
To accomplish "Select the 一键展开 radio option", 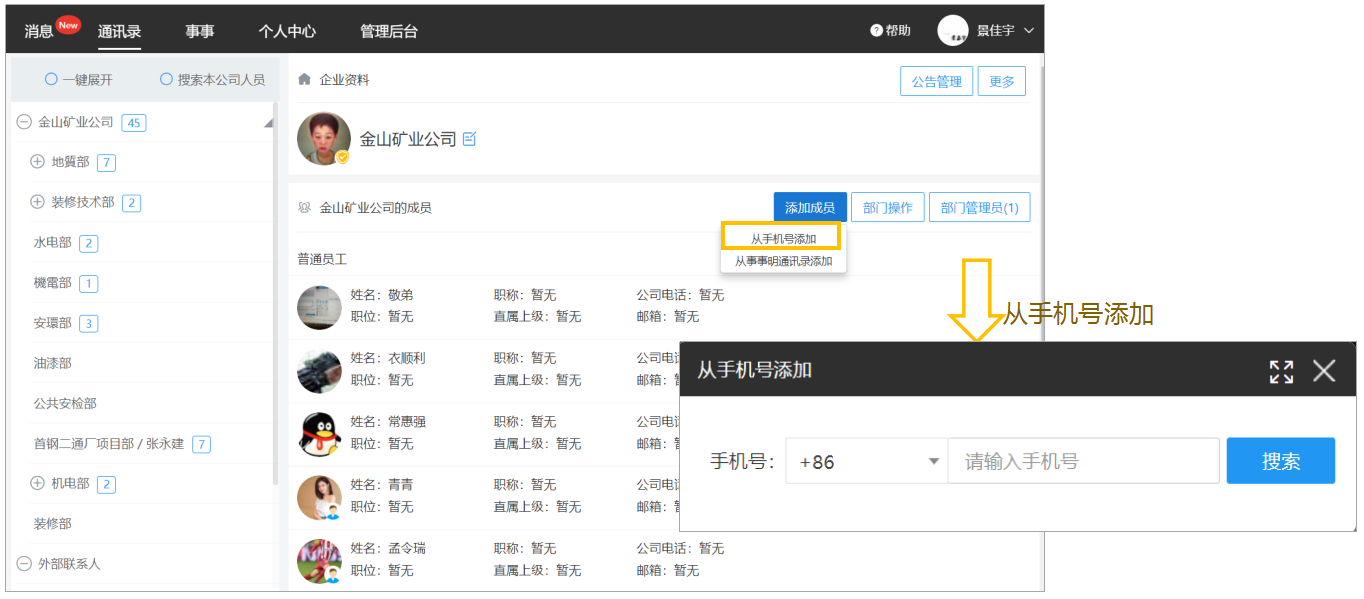I will [x=51, y=79].
